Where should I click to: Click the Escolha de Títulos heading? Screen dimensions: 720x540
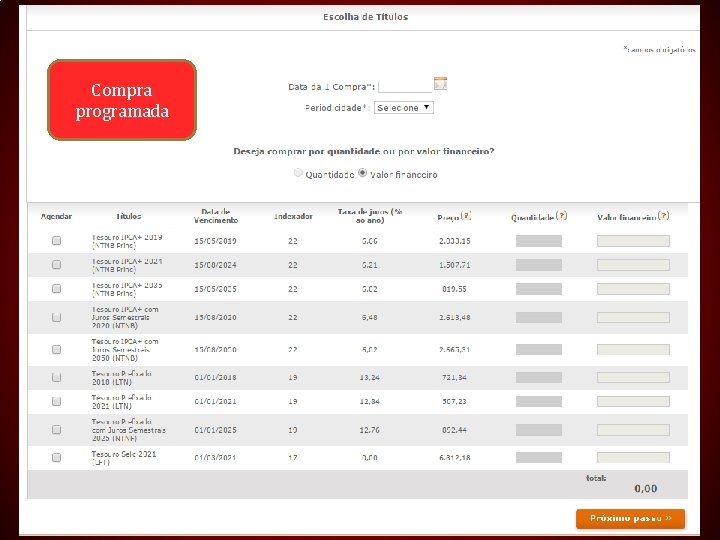coord(366,17)
